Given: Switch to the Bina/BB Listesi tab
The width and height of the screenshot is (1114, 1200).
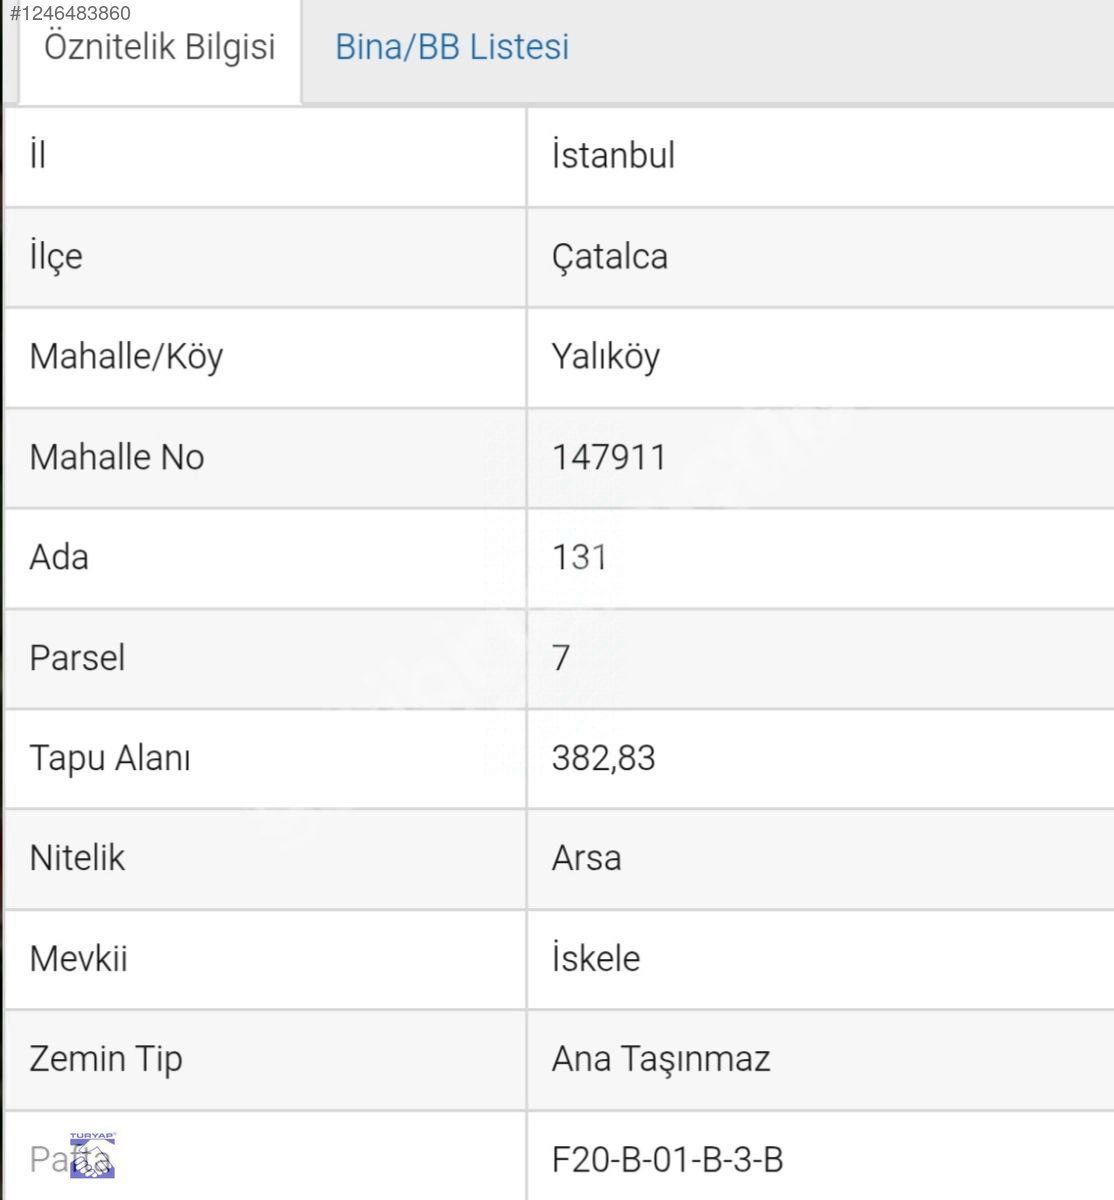Looking at the screenshot, I should pos(451,47).
